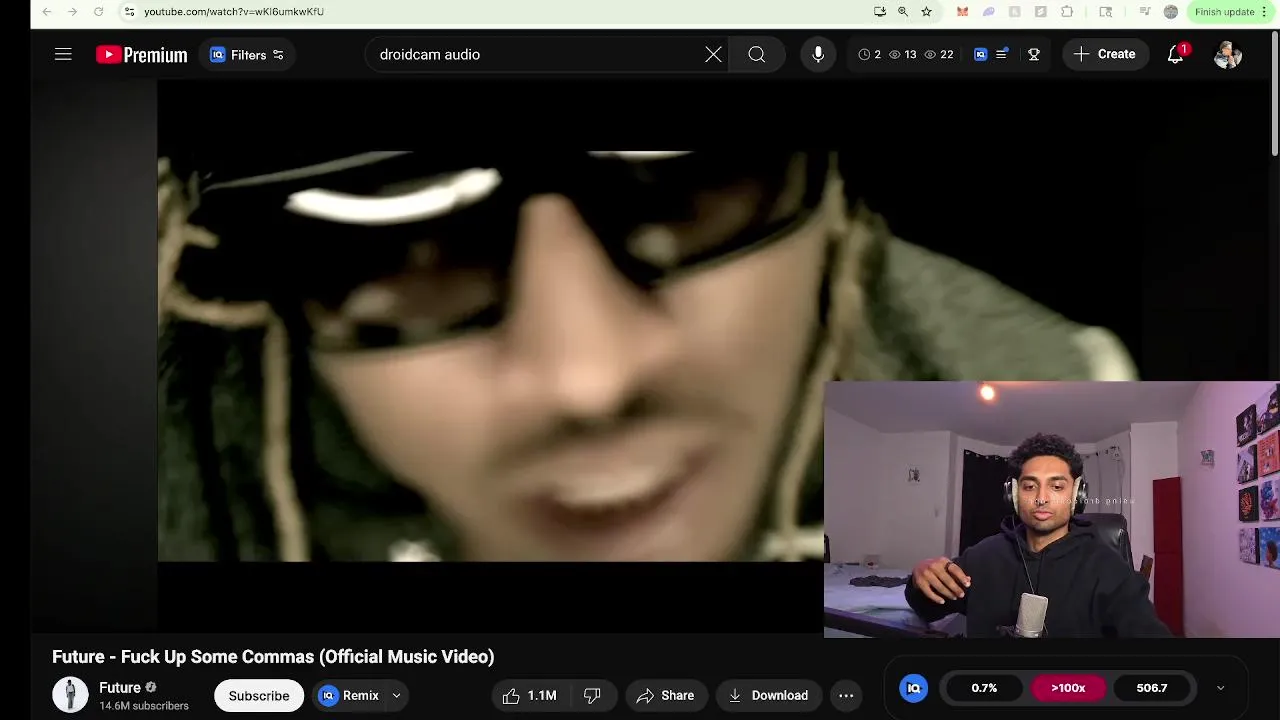Open the Chrome profile avatar
The width and height of the screenshot is (1280, 720).
[1171, 12]
